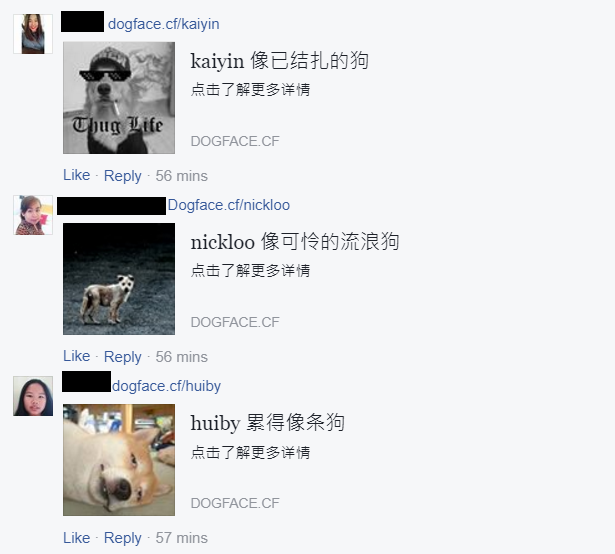Like the nickloo comment
The width and height of the screenshot is (615, 554).
coord(76,356)
